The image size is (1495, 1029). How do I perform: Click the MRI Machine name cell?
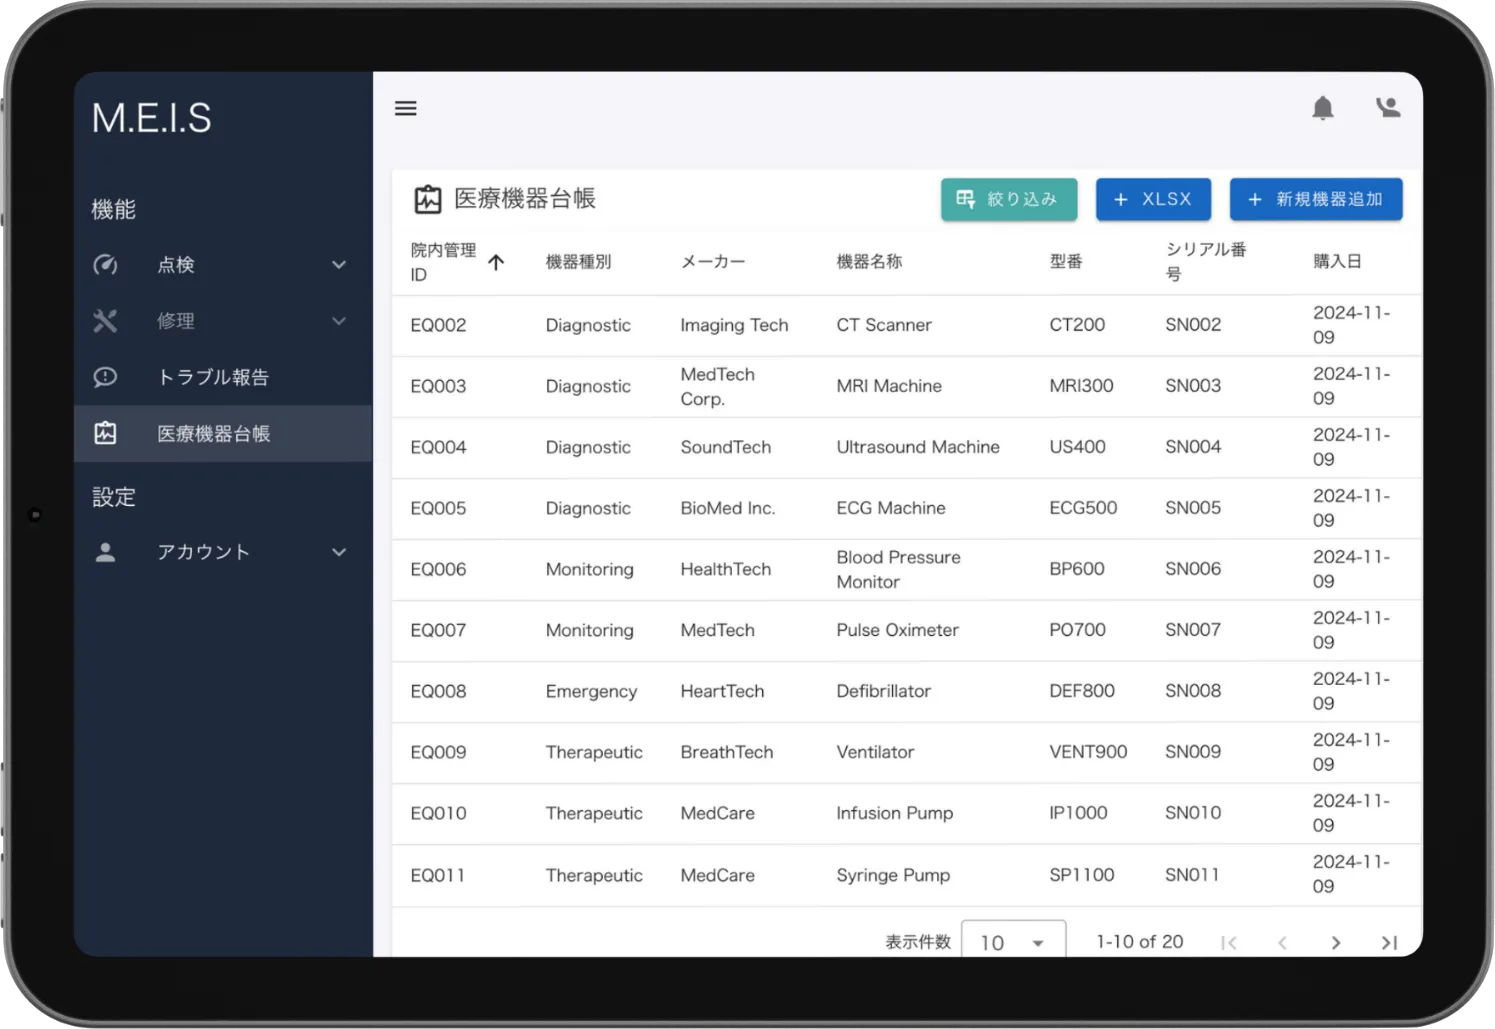(889, 386)
